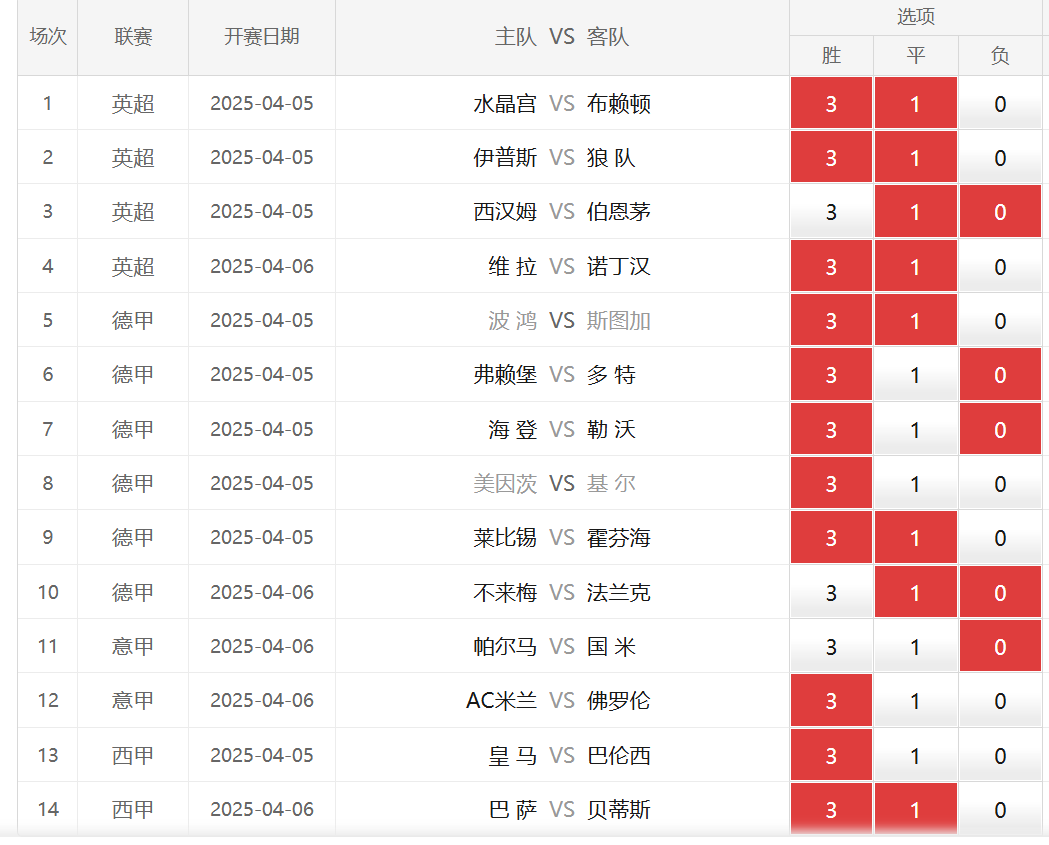Toggle 胜 (3) for AC米兰 VS 佛罗伦
The width and height of the screenshot is (1049, 845).
[831, 700]
